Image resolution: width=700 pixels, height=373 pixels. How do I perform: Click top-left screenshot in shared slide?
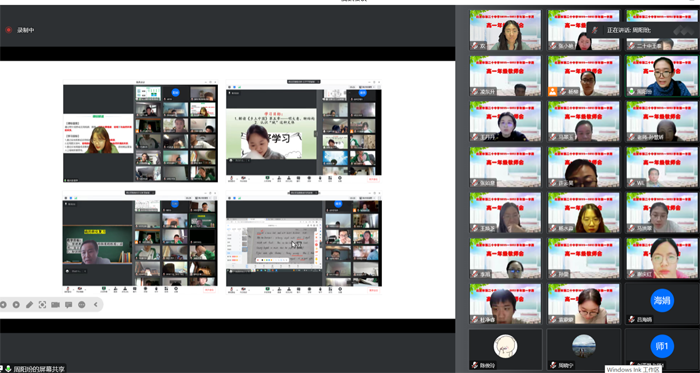point(140,131)
